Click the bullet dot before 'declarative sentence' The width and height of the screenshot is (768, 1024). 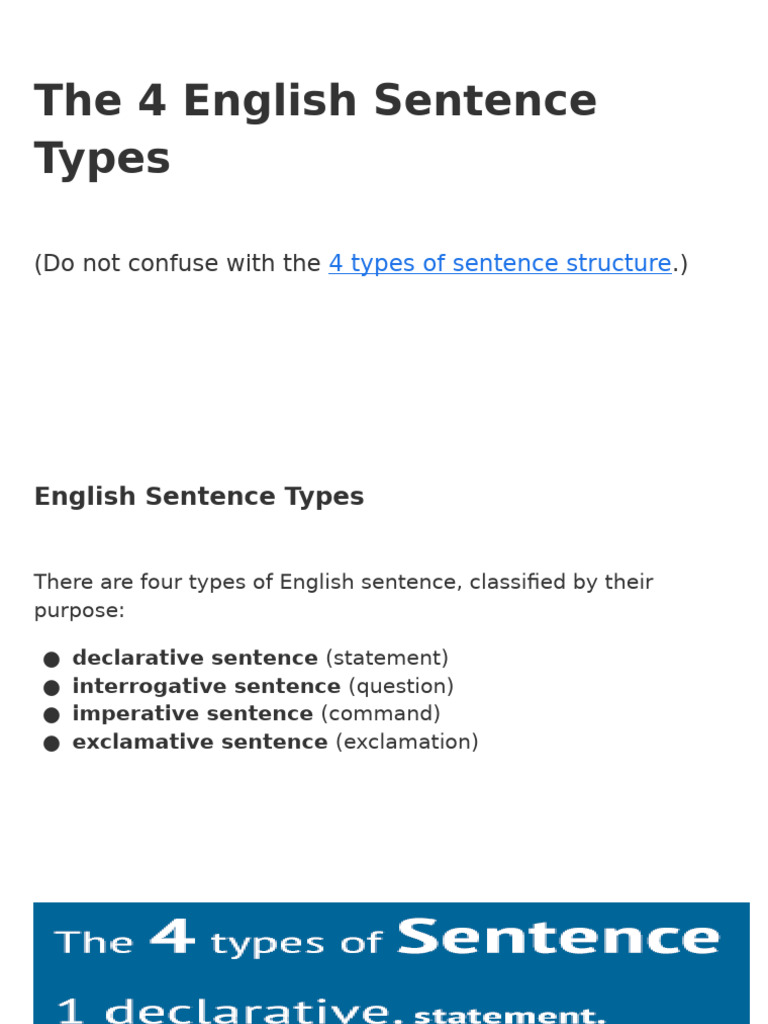click(51, 659)
